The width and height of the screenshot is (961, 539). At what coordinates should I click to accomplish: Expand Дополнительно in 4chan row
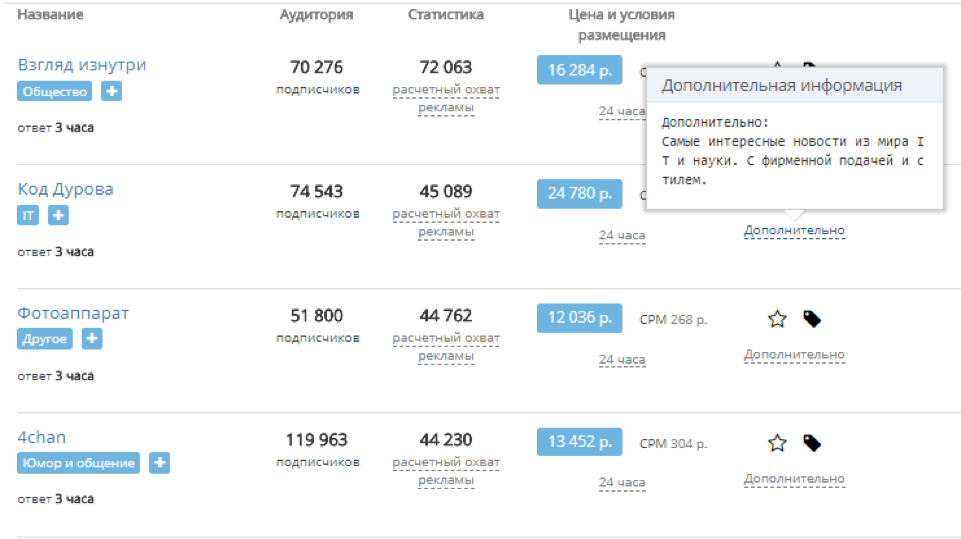point(794,478)
